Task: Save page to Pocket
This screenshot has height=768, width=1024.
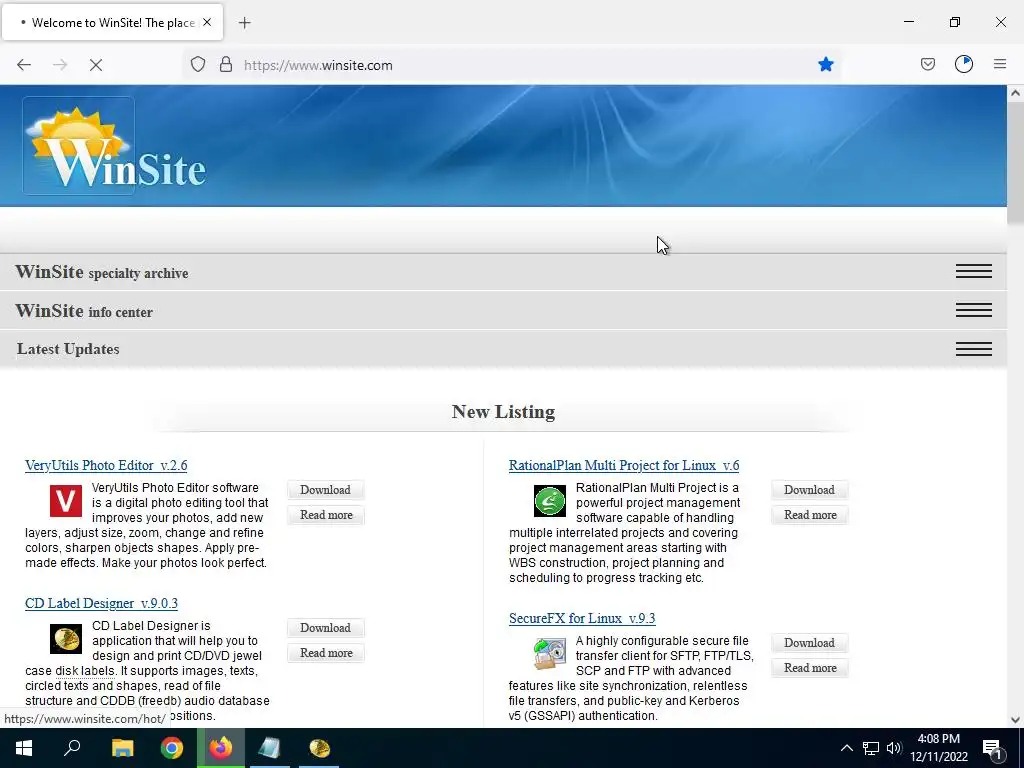Action: (x=927, y=64)
